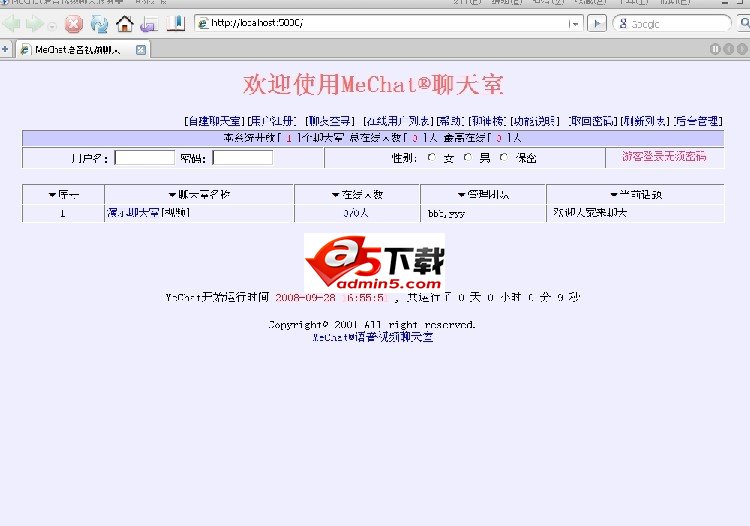Click the Google search engine icon

[x=623, y=23]
